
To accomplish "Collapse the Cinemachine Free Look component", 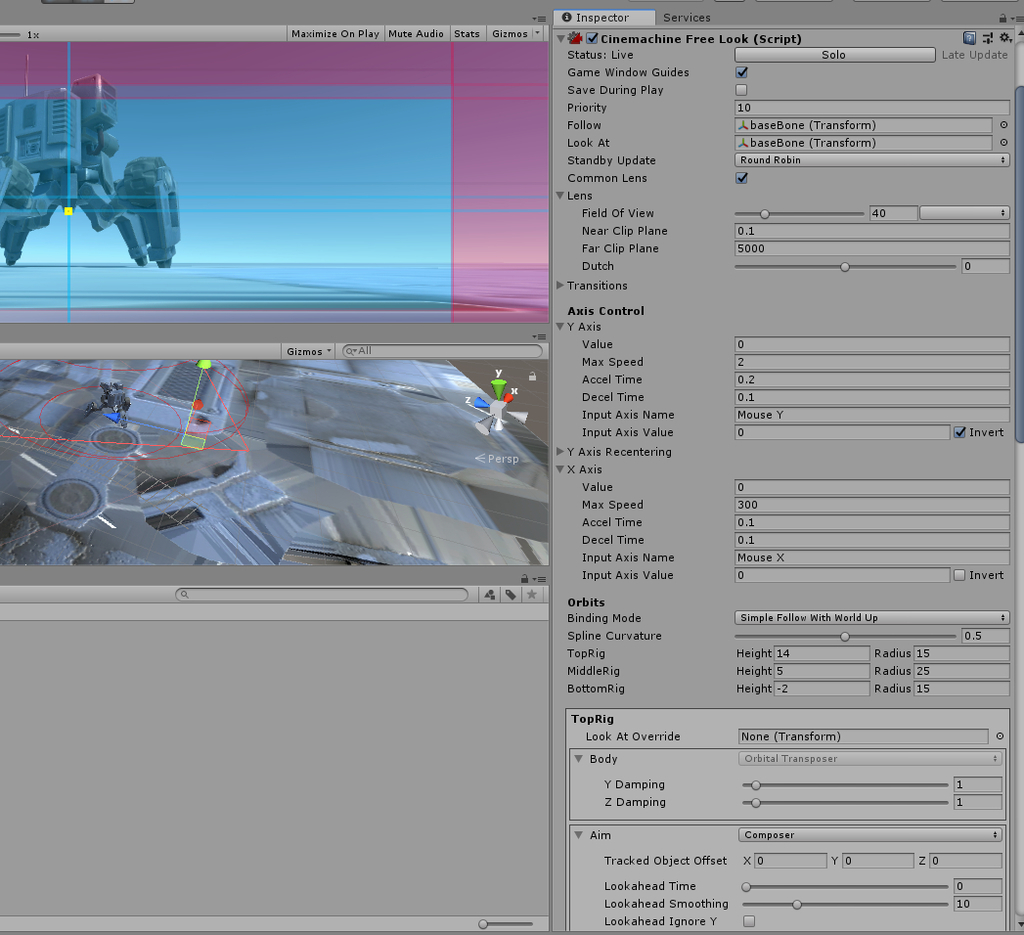I will click(560, 39).
